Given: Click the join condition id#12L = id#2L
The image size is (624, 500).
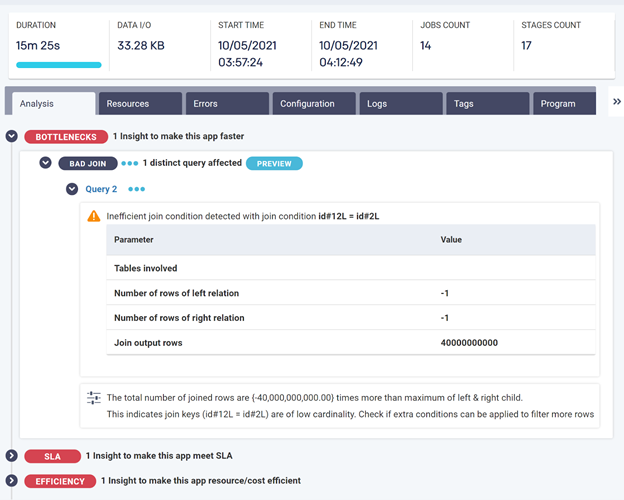Looking at the screenshot, I should tap(348, 216).
